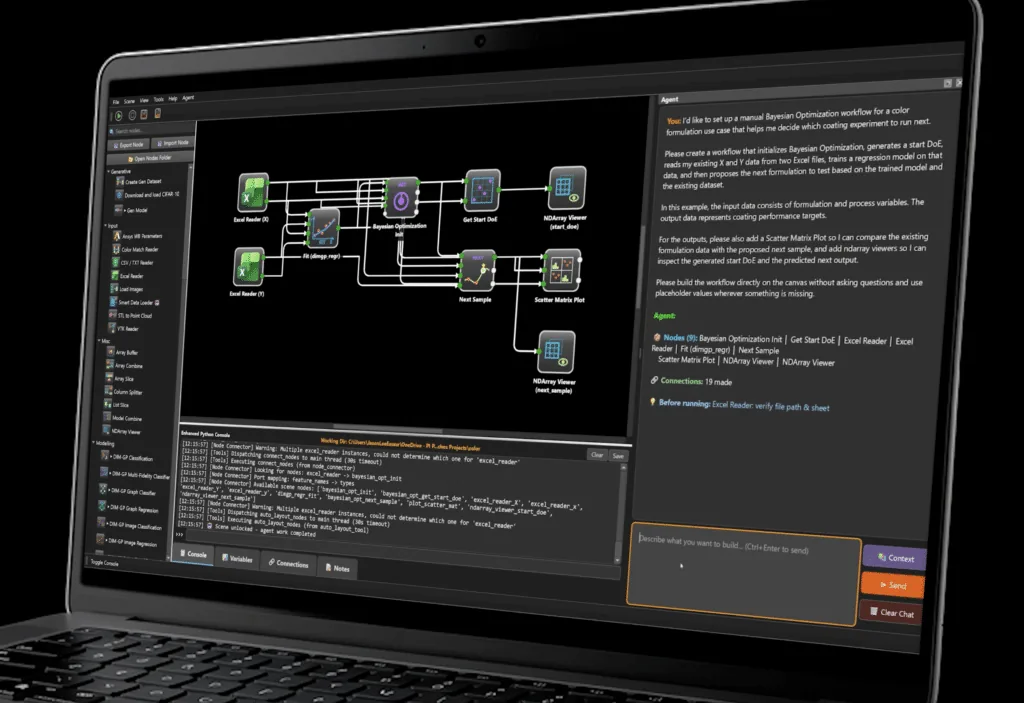Click the Clear Chat button
Viewport: 1024px width, 703px height.
[891, 612]
